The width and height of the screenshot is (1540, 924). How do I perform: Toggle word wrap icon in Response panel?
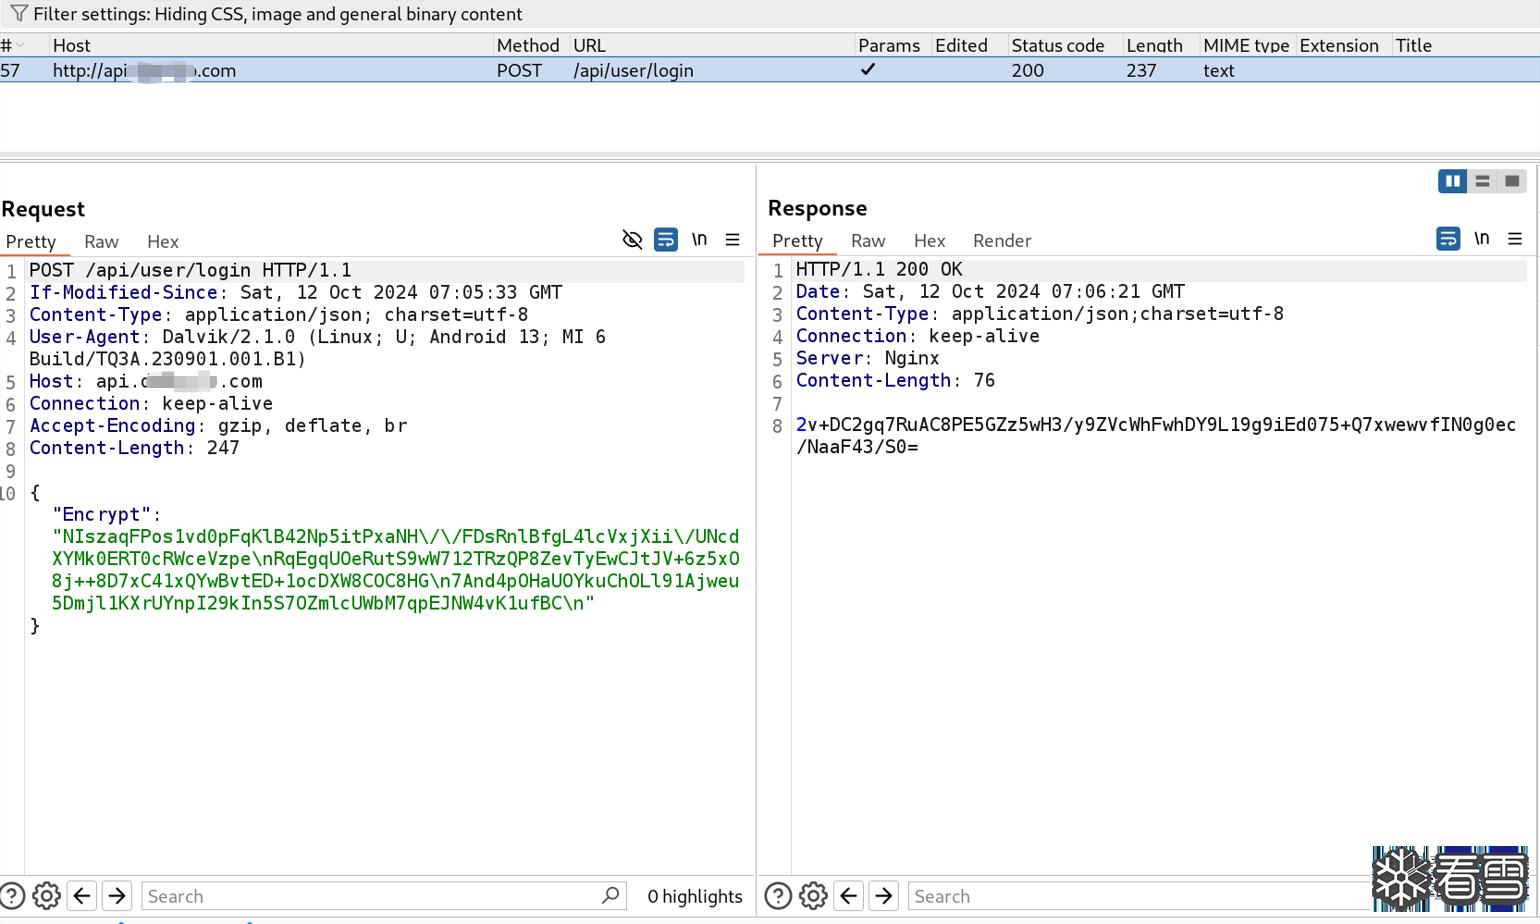click(1448, 239)
